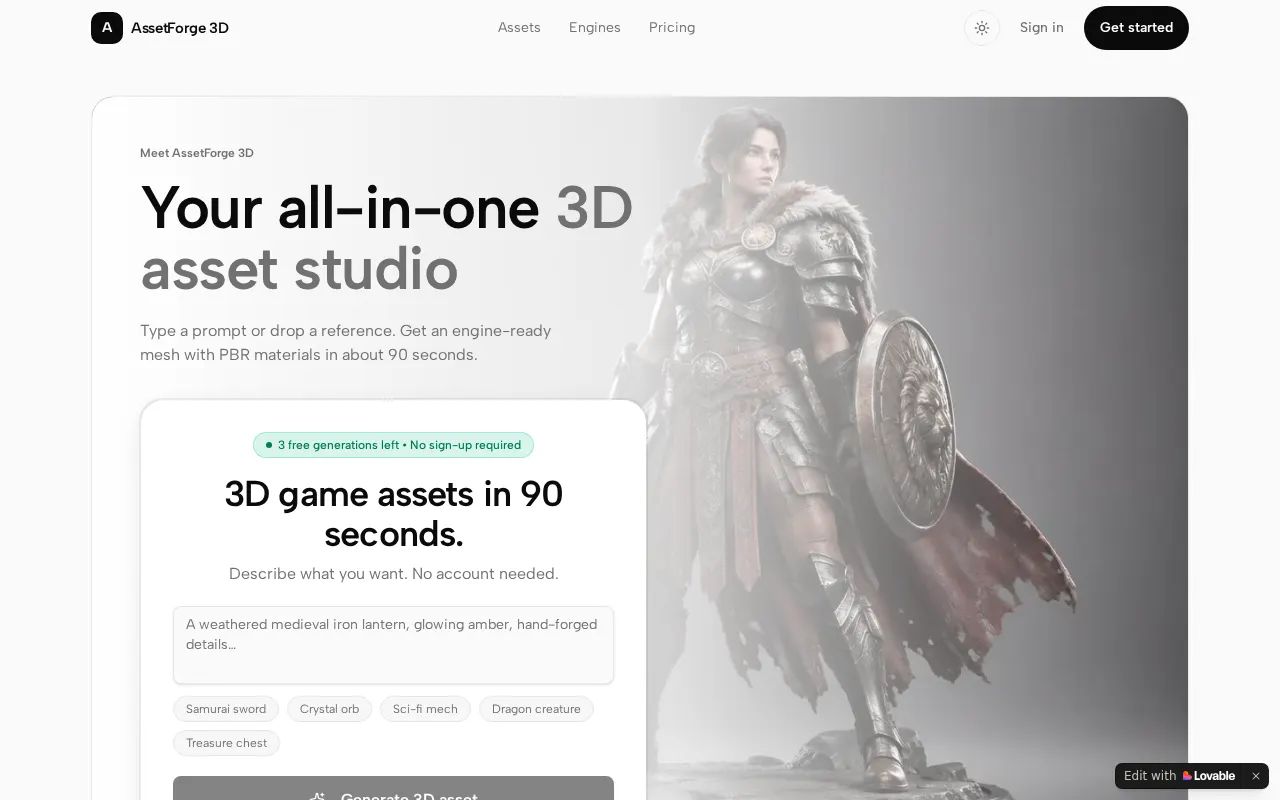Select the Sci-fi mech suggestion chip

click(x=425, y=709)
